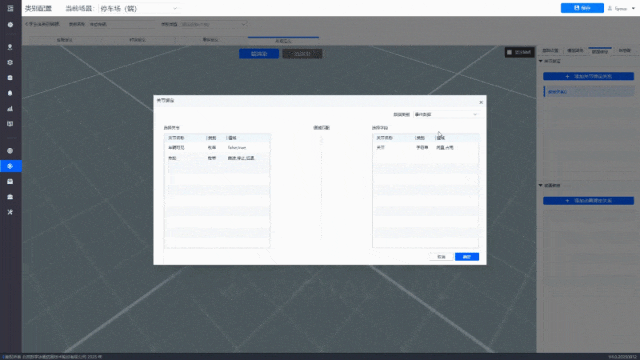Open the bar chart statistics icon in the sidebar

(10, 109)
